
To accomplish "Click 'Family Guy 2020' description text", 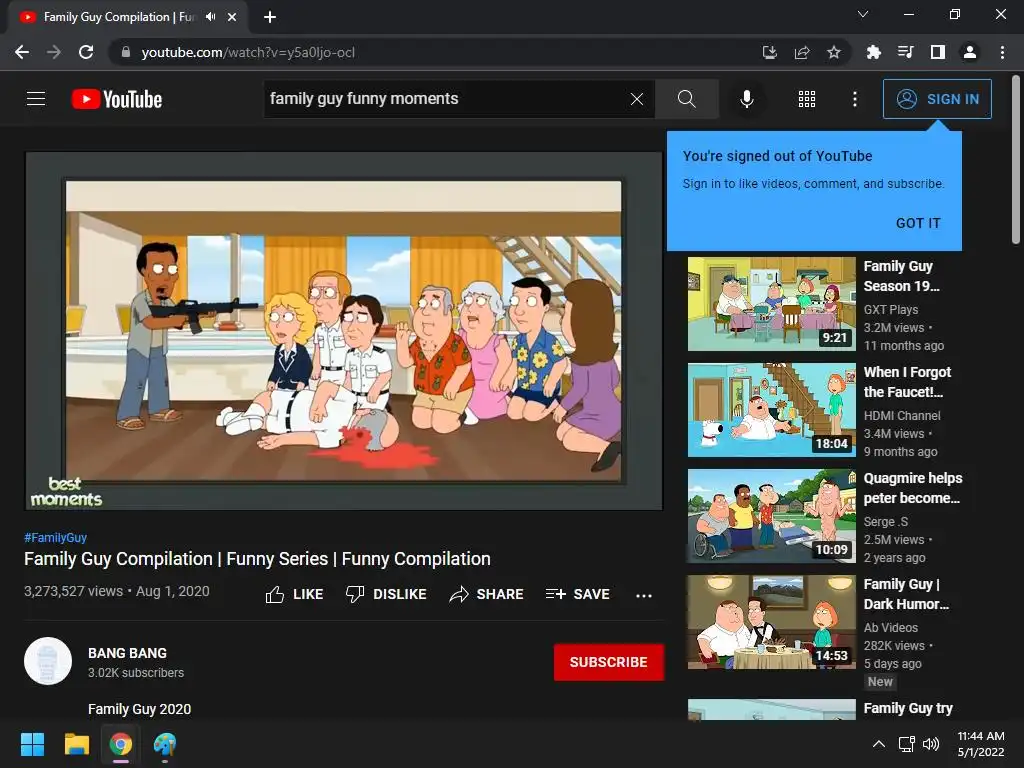I will point(140,709).
